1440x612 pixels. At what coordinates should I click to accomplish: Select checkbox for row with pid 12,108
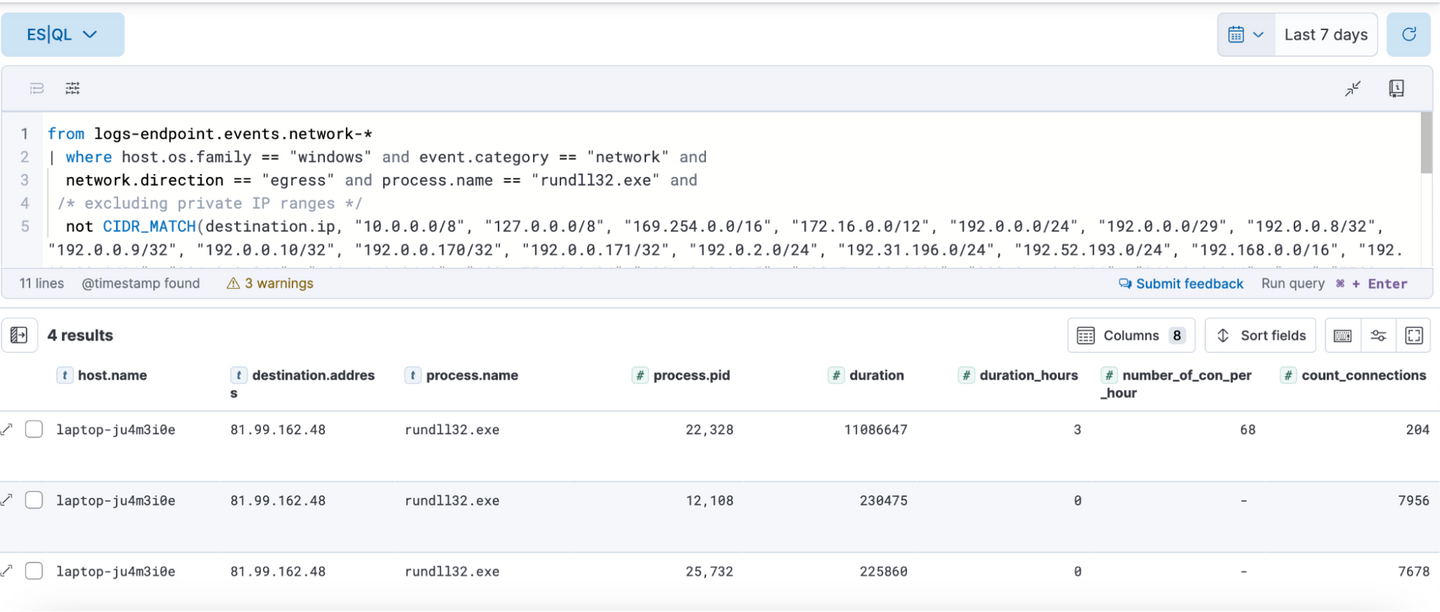coord(34,500)
